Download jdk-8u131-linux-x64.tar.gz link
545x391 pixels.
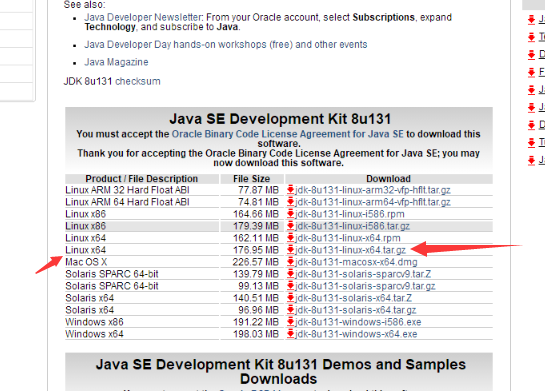click(350, 250)
